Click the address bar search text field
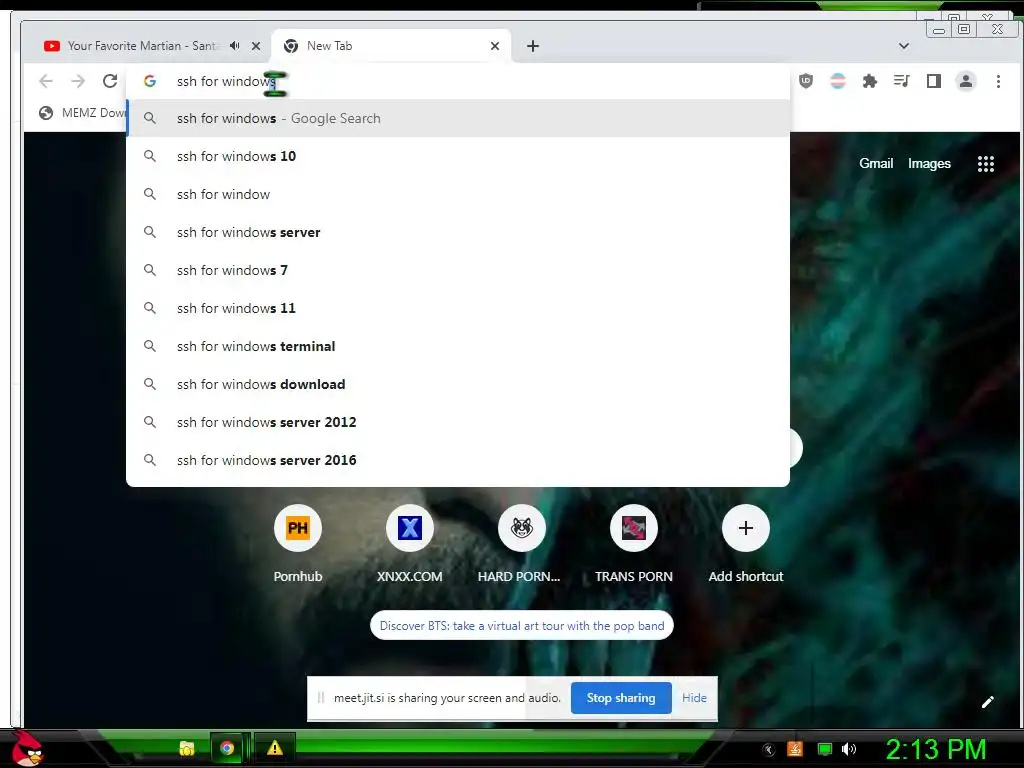 click(x=457, y=81)
